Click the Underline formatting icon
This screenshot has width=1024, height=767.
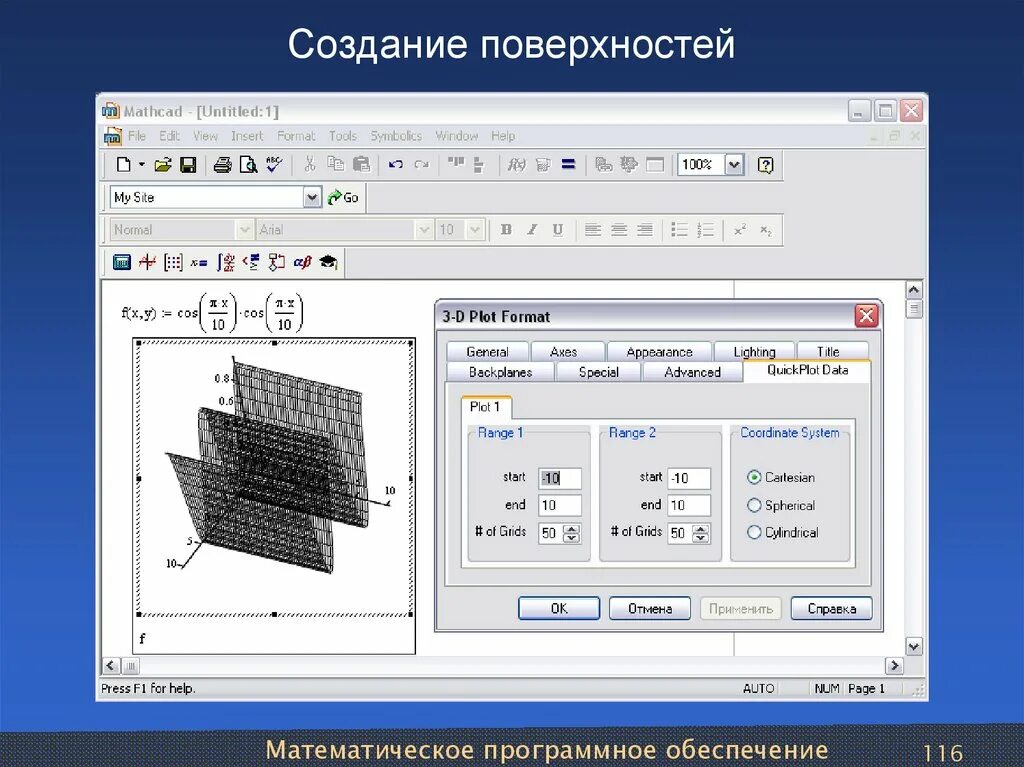[557, 230]
